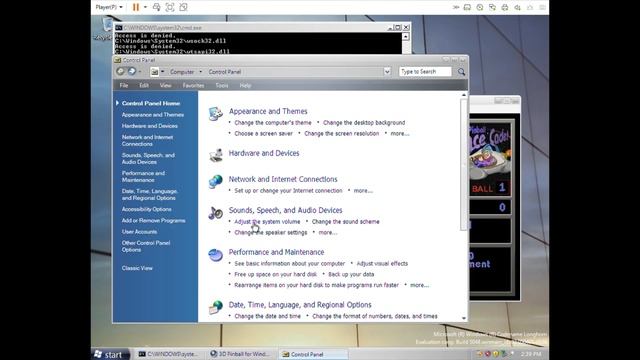Screen dimensions: 640x360
Task: Click the Control Panel vertical scrollbar thumb
Action: coord(464,164)
